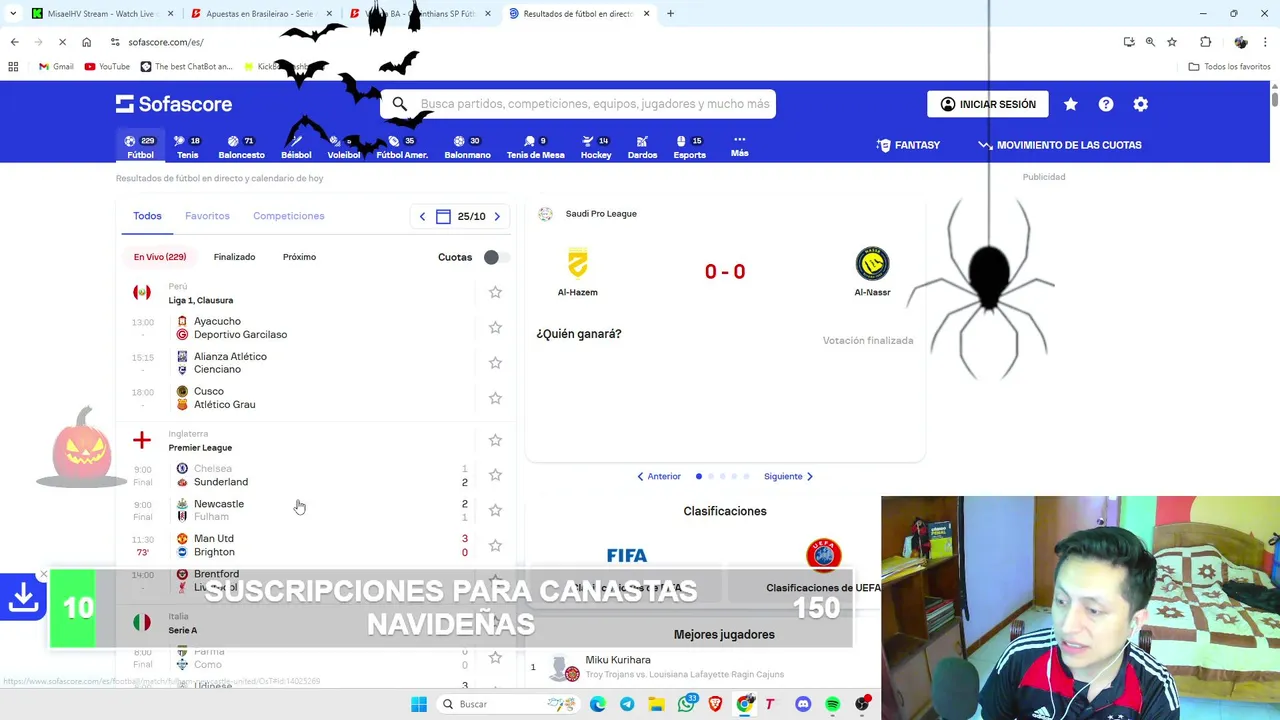1280x720 pixels.
Task: Click the Iniciar Sesión button
Action: (x=988, y=104)
